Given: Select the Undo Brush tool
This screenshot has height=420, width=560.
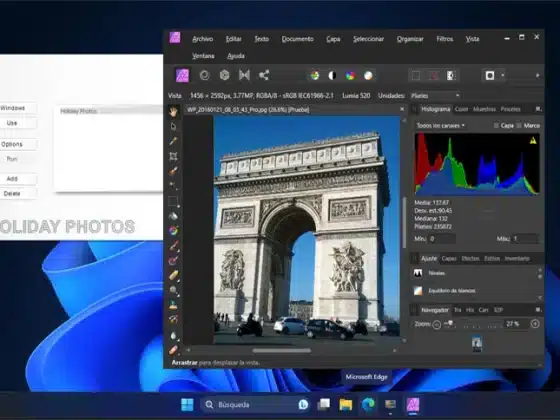Looking at the screenshot, I should click(x=173, y=320).
